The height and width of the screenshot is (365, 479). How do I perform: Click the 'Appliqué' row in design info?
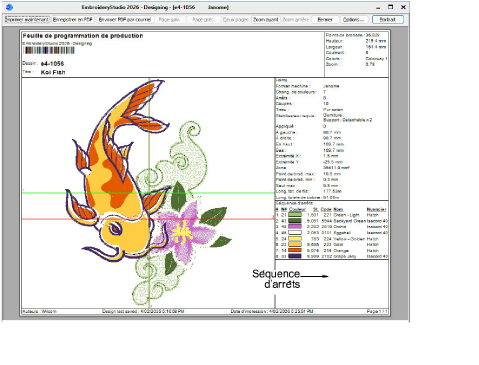[301, 126]
